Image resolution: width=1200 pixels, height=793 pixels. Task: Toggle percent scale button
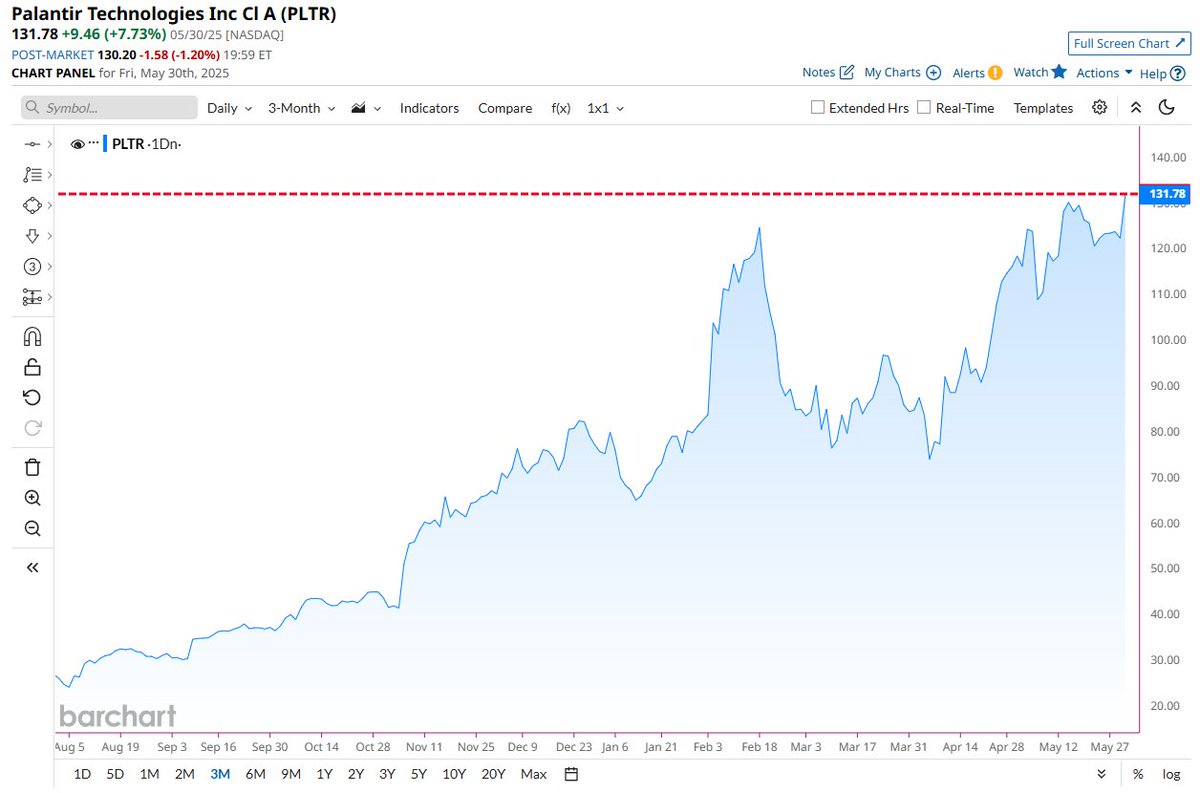(x=1138, y=774)
